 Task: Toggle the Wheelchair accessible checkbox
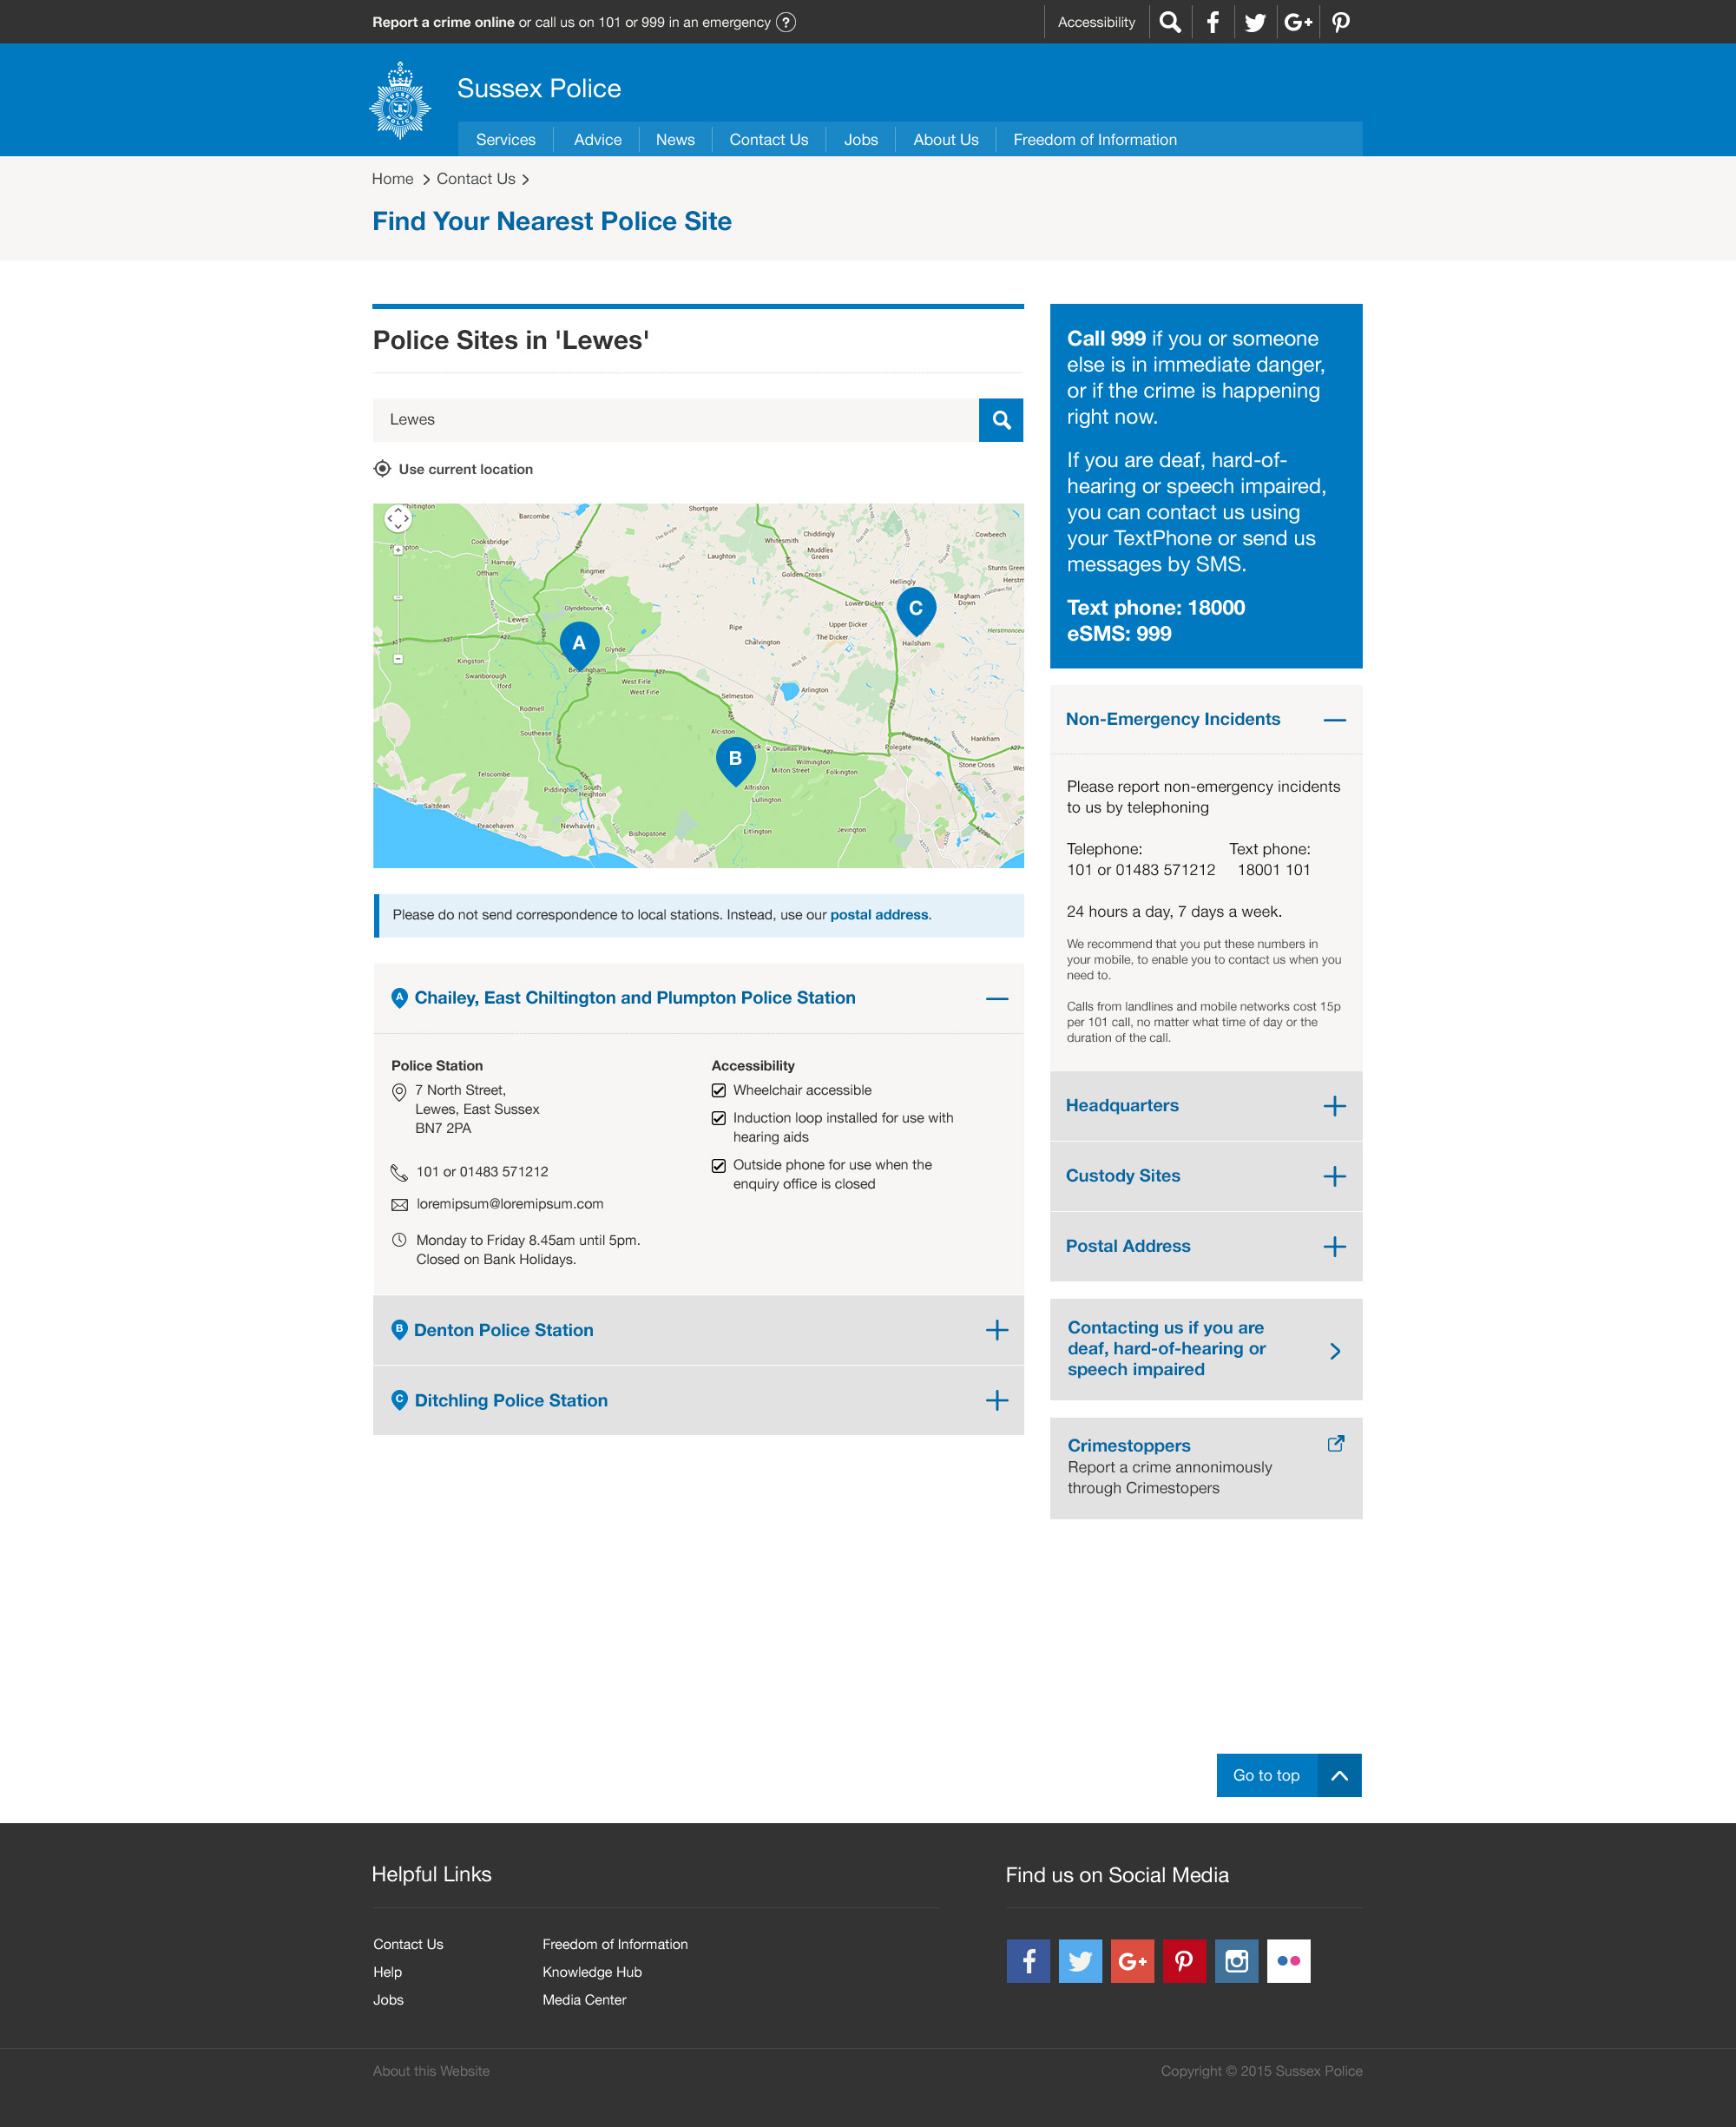pos(719,1090)
